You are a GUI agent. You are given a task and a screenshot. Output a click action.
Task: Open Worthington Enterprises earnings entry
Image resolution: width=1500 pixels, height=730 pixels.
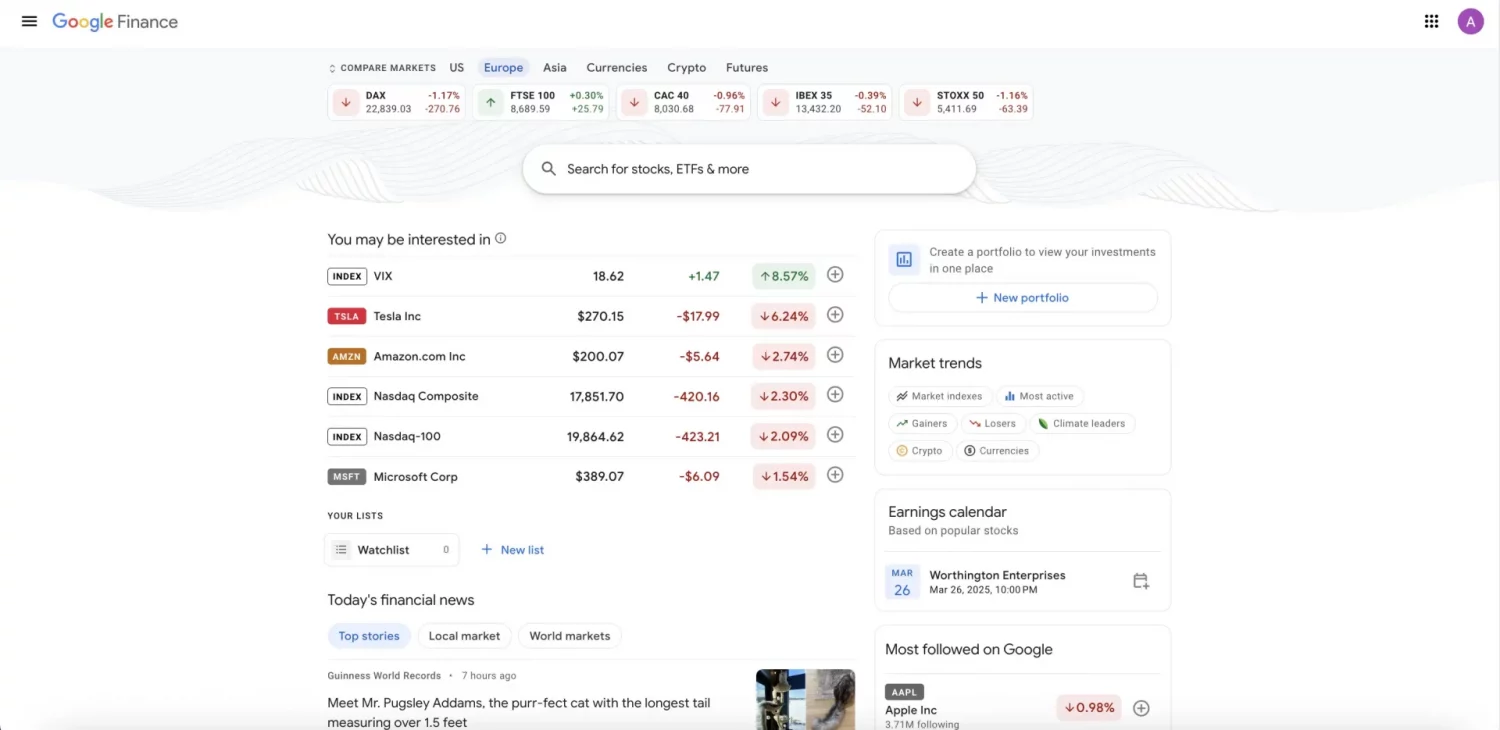pos(1022,582)
